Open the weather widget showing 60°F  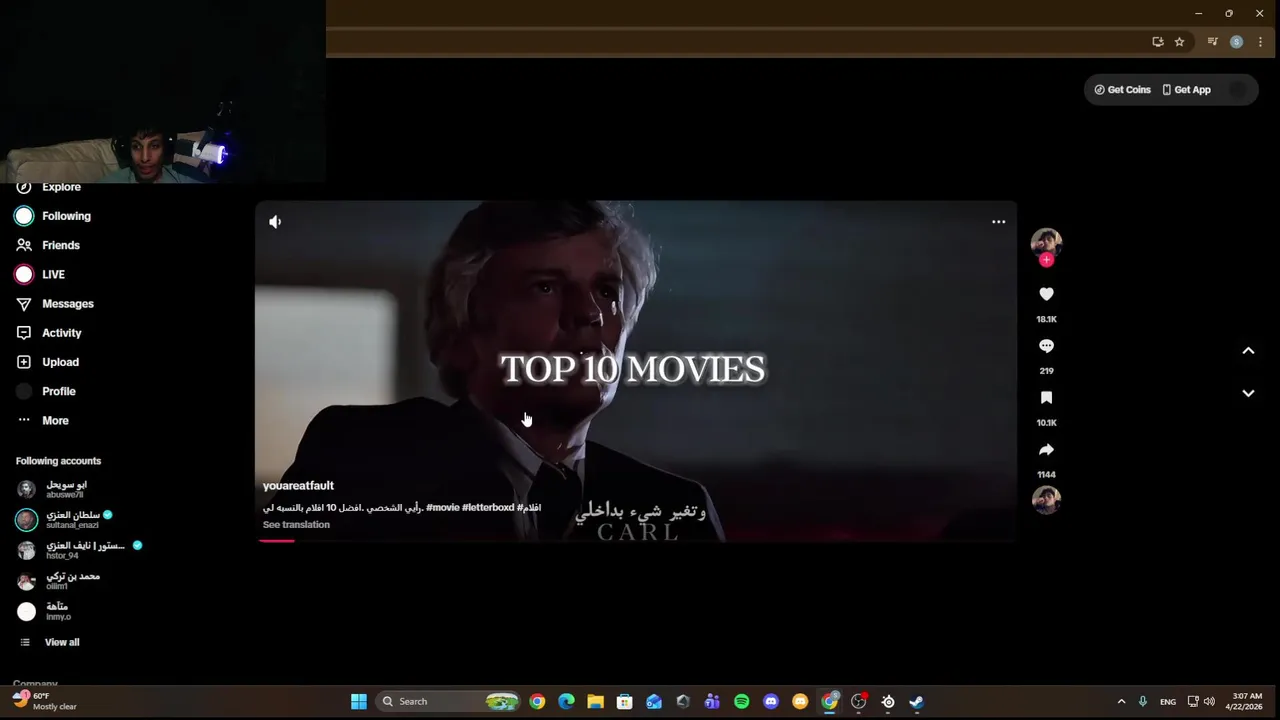(x=45, y=701)
